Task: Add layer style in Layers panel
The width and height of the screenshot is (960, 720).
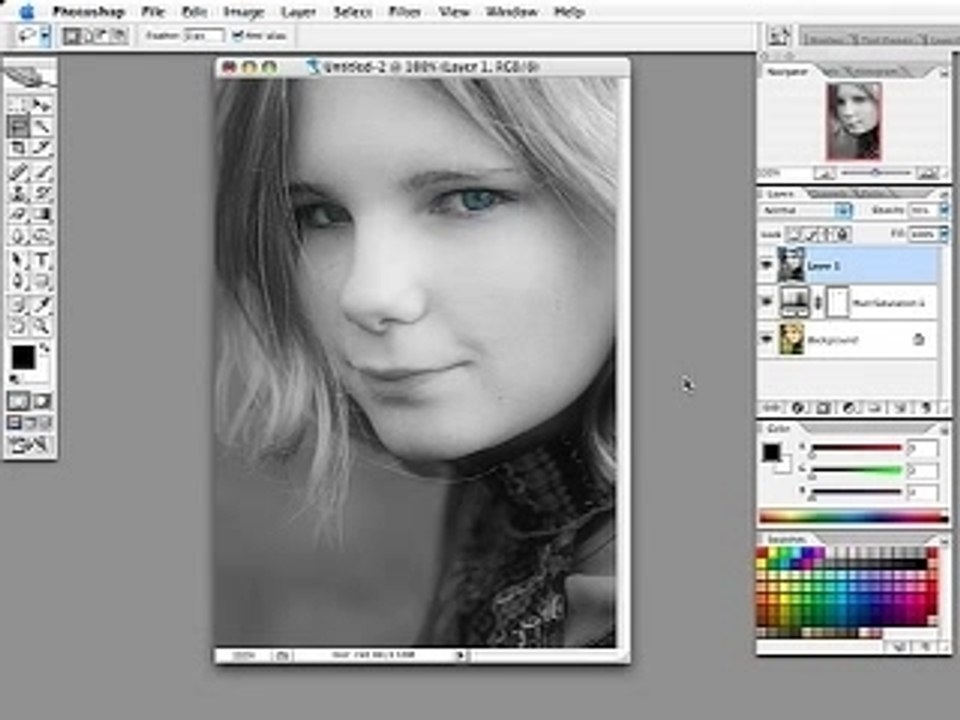Action: pos(798,408)
